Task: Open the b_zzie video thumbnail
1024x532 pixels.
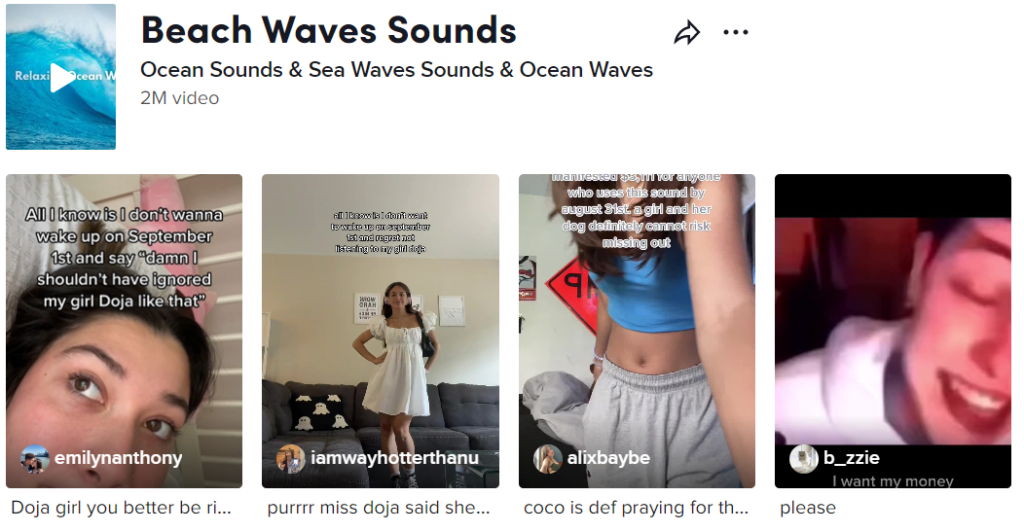Action: pyautogui.click(x=893, y=331)
